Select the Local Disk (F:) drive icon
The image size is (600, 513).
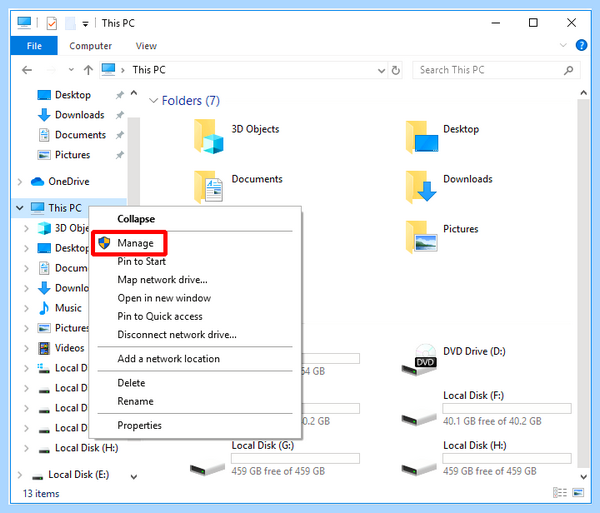point(419,419)
